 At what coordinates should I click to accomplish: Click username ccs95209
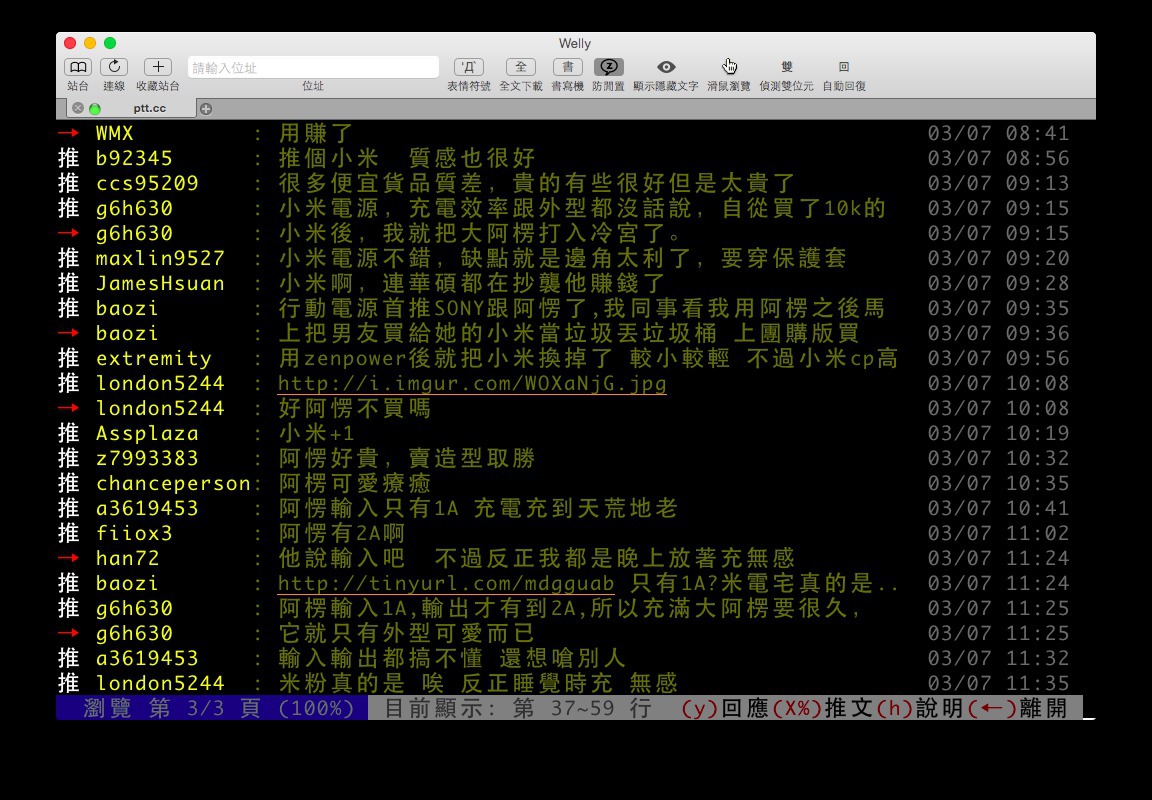coord(147,184)
